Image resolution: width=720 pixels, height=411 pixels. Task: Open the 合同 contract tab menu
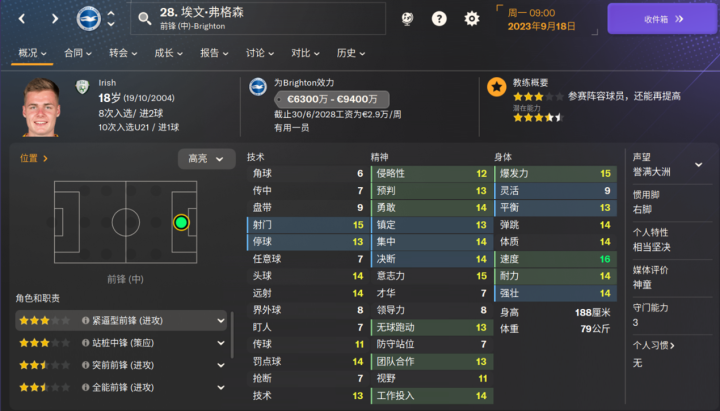click(x=78, y=53)
